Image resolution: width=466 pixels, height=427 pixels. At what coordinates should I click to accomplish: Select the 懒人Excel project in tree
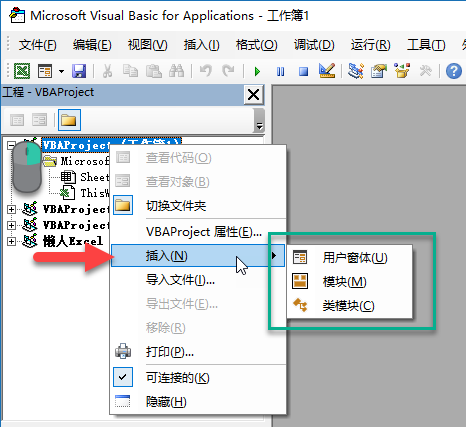[x=72, y=241]
